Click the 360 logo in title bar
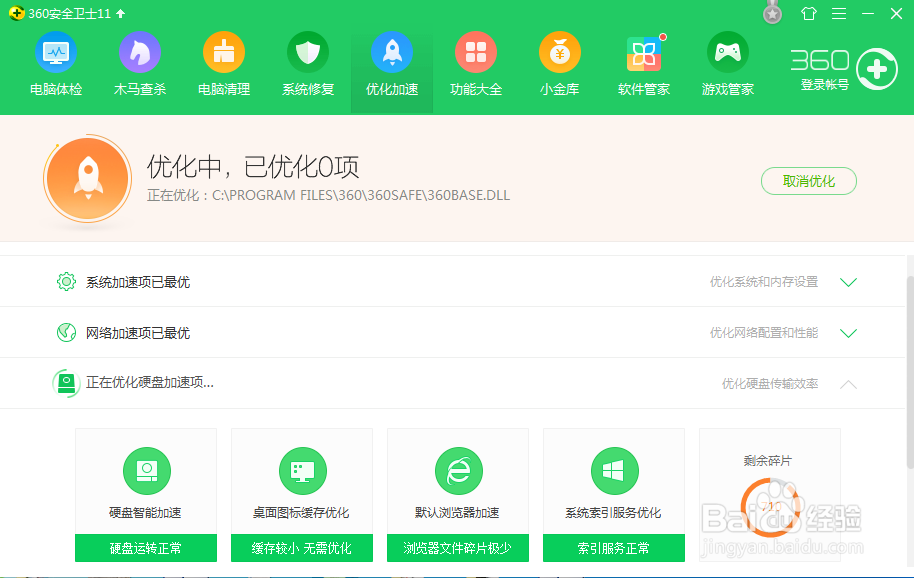 coord(16,13)
